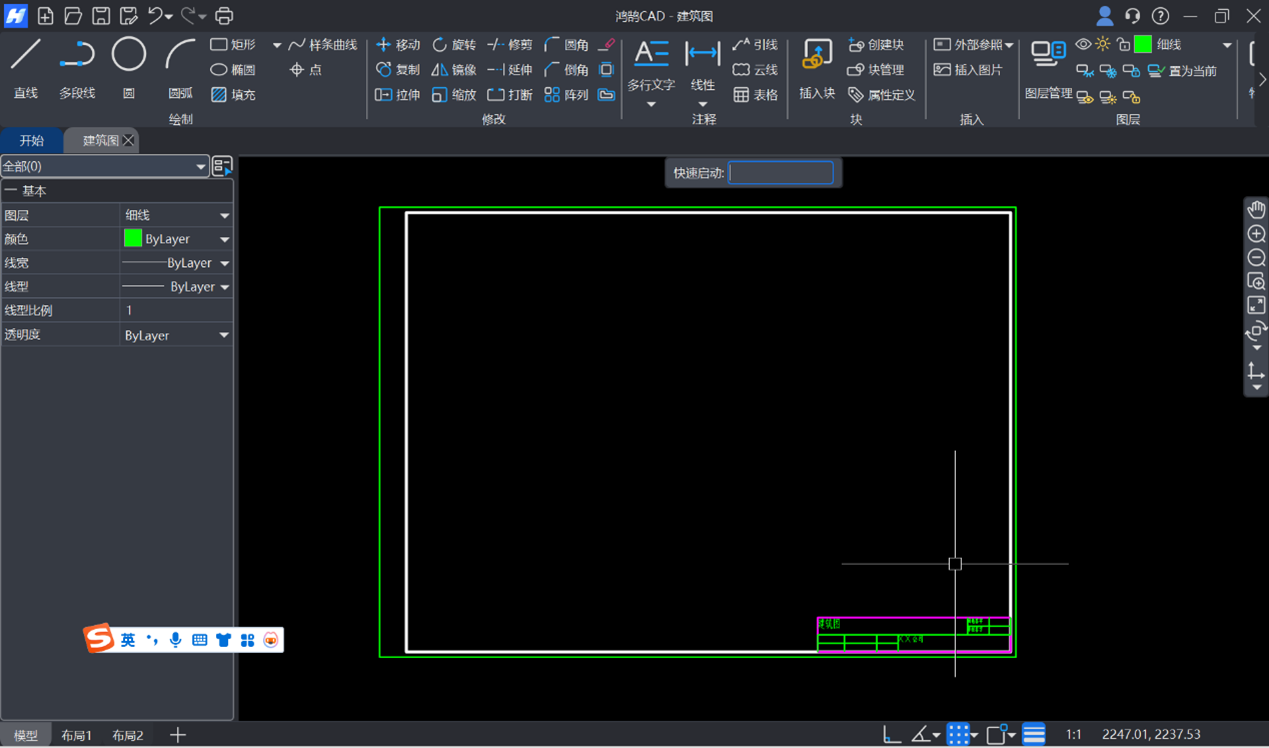Choose the 圆弧 arc tool
The width and height of the screenshot is (1269, 748).
tap(180, 66)
